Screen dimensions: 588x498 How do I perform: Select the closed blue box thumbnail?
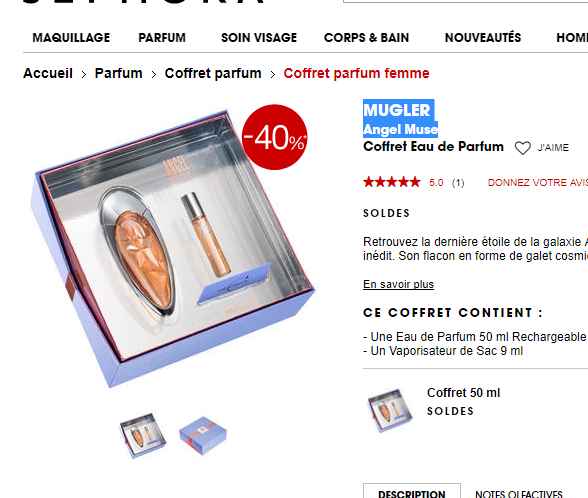(203, 436)
